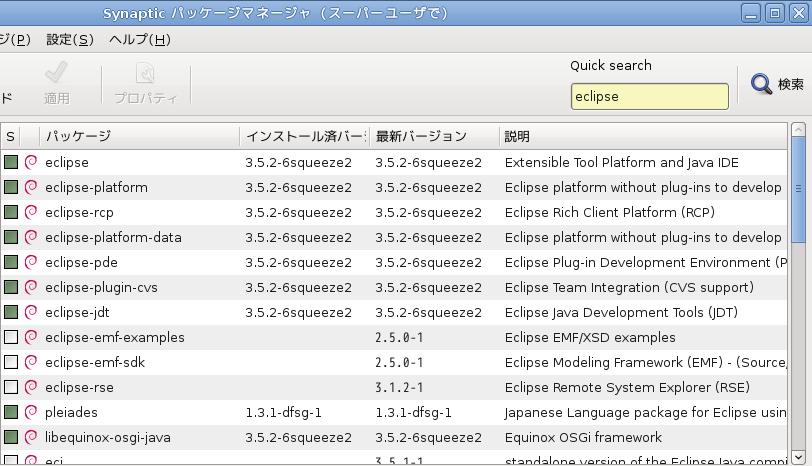Click the Debian swirl icon for eclipse-emf-examples

[x=31, y=337]
